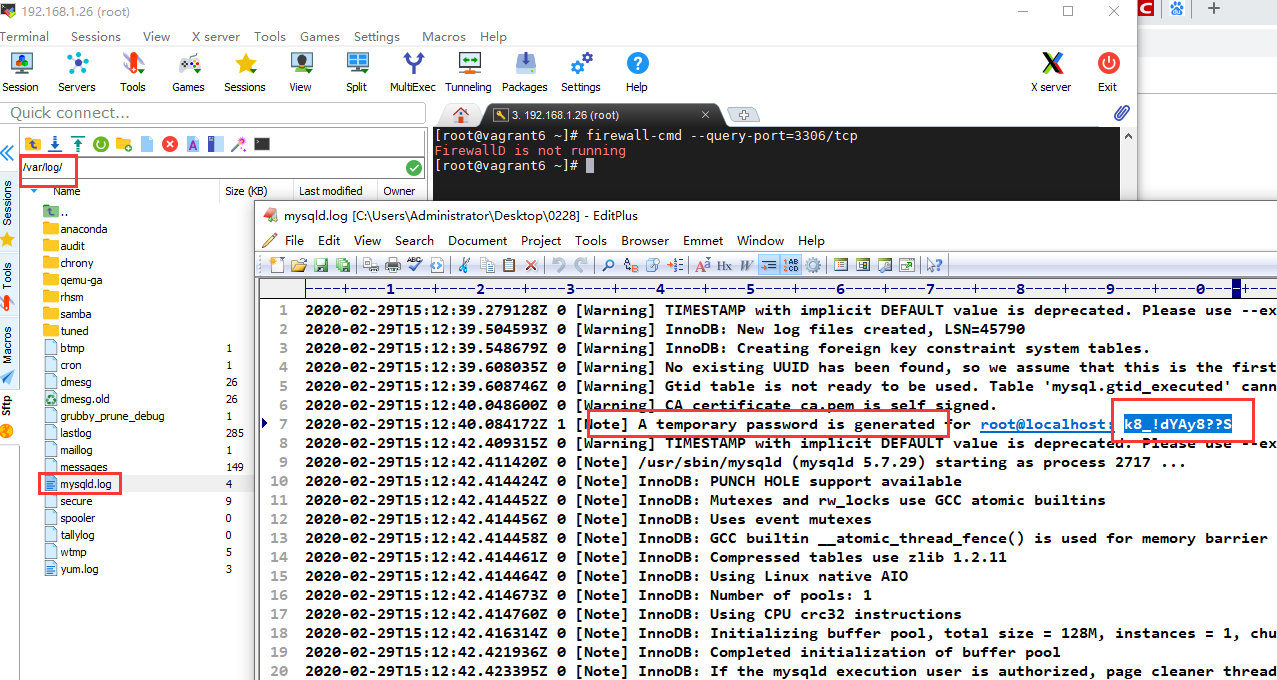The image size is (1277, 680).
Task: Click the paperclip icon beside the terminal tabs
Action: pos(1122,113)
